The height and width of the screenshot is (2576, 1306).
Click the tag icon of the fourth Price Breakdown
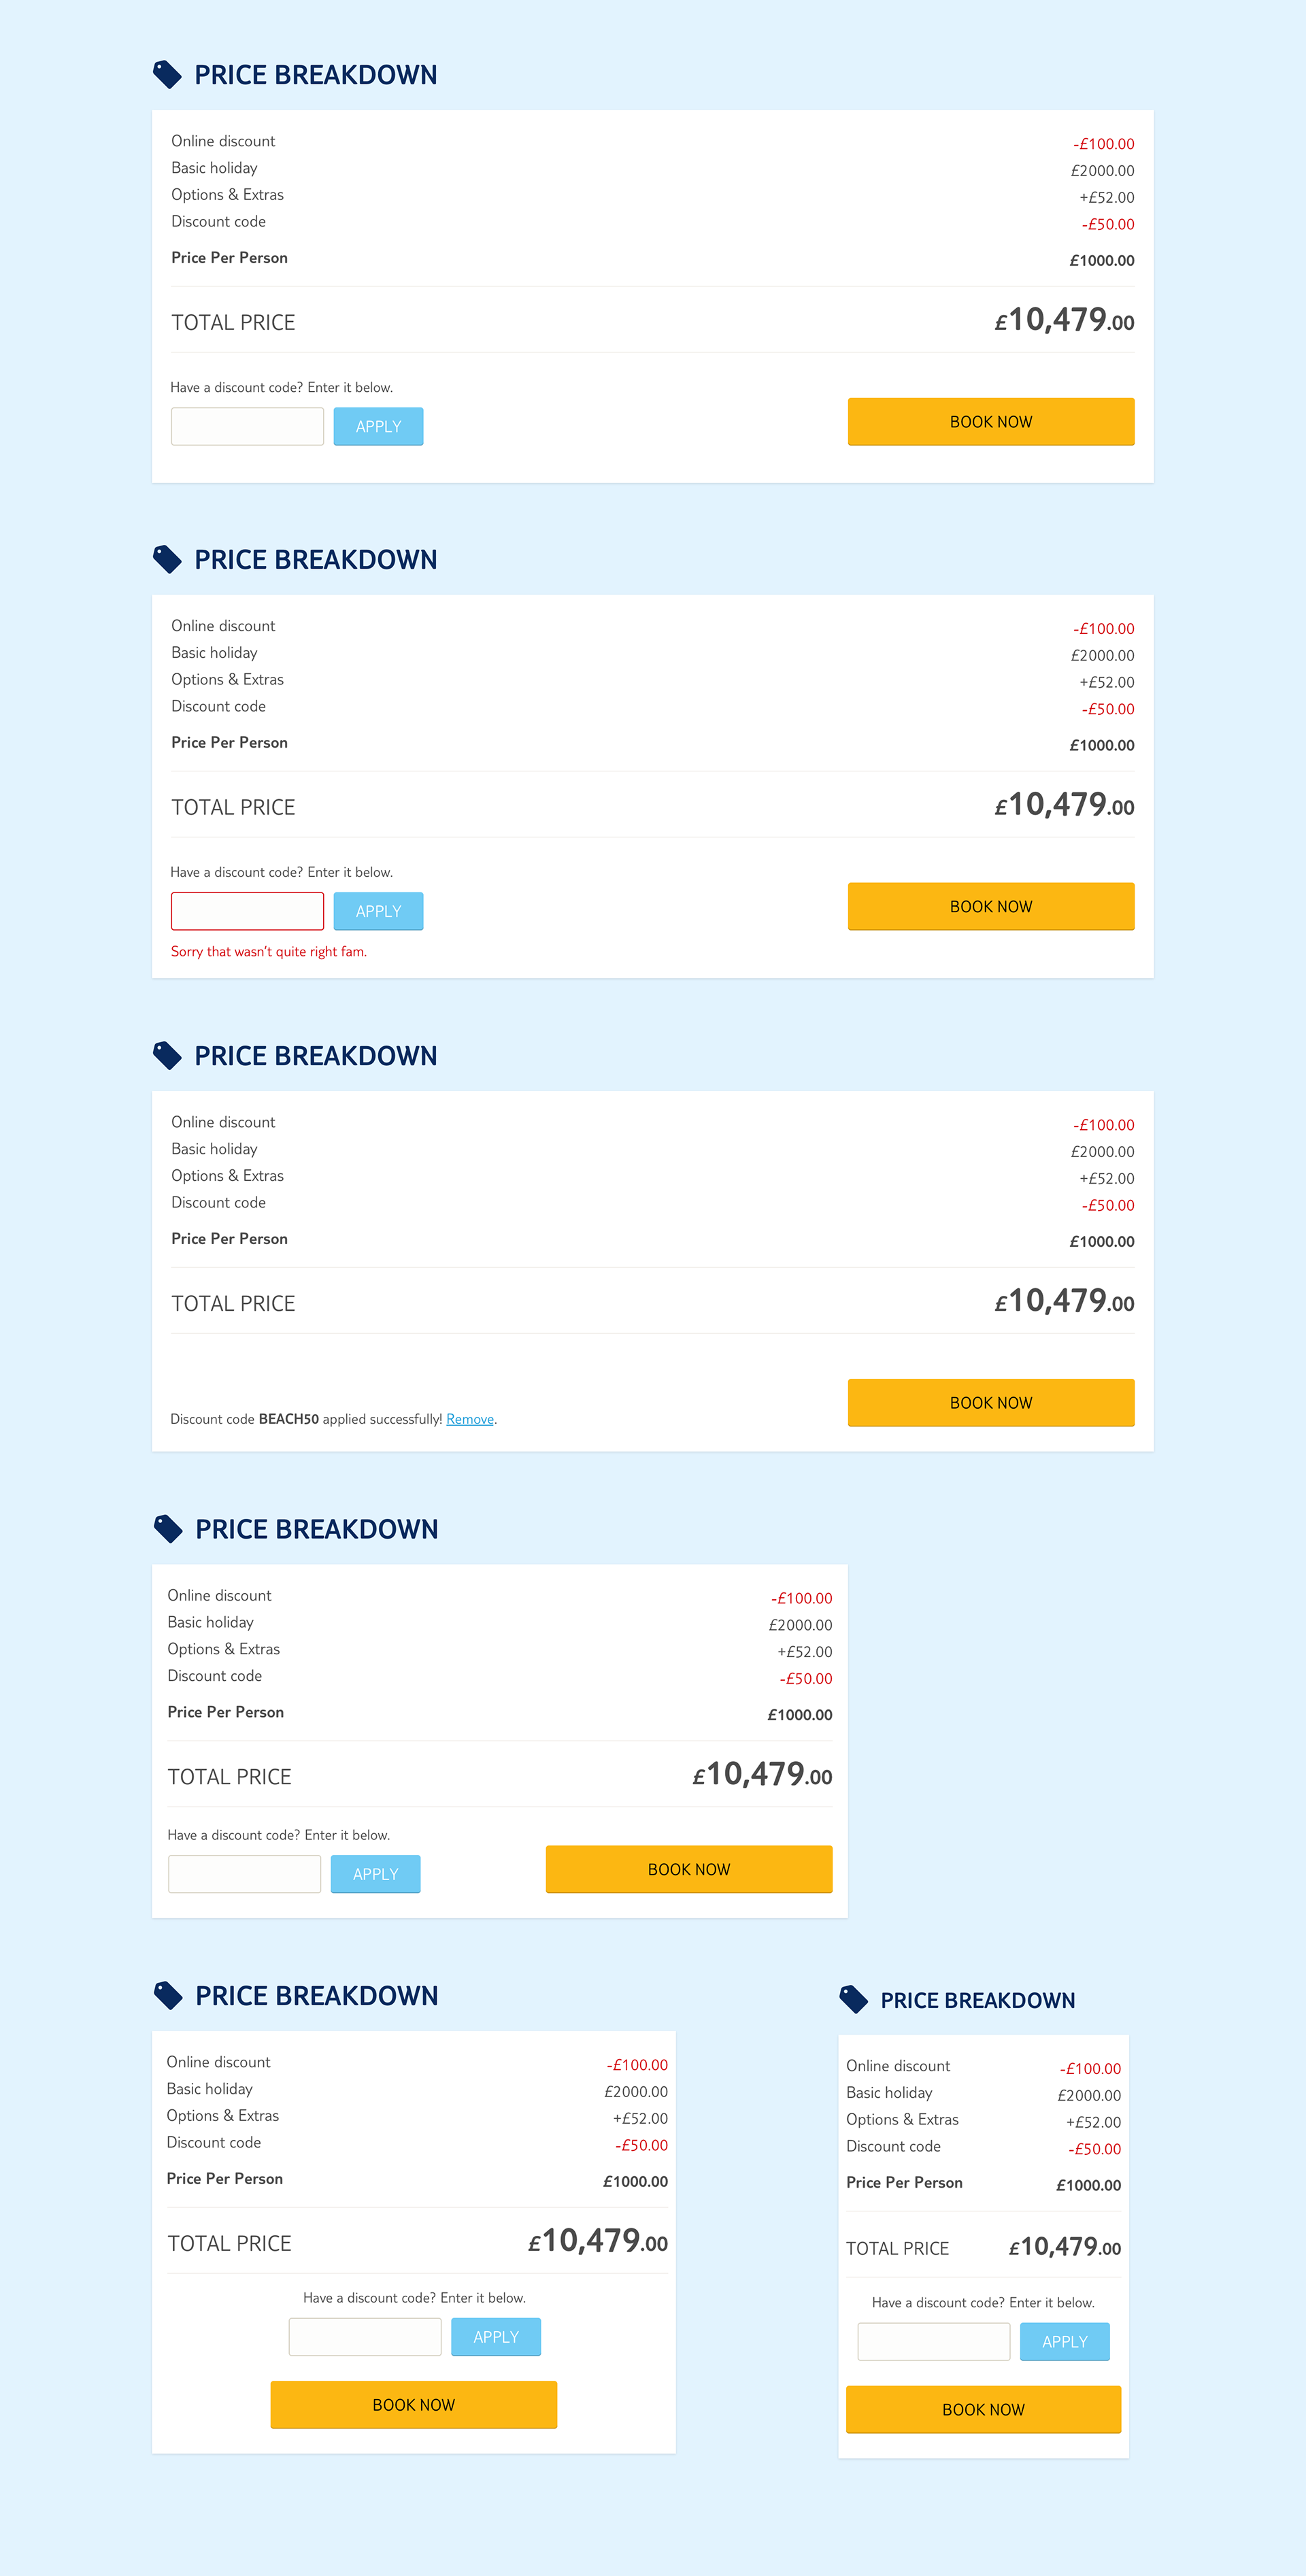click(168, 1529)
